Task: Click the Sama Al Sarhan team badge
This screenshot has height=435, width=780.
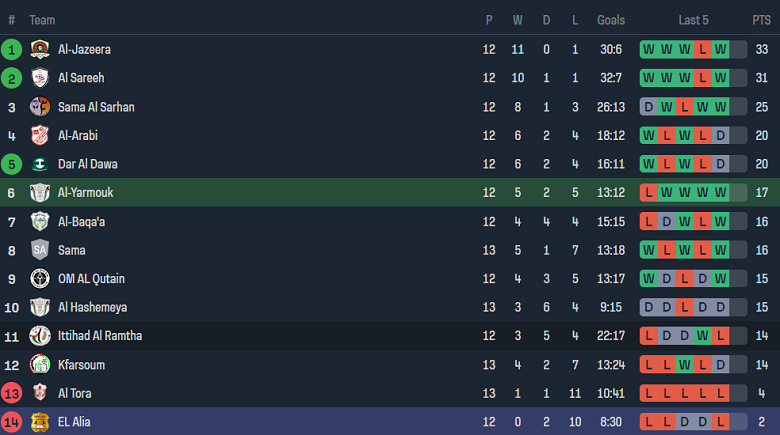Action: point(40,107)
